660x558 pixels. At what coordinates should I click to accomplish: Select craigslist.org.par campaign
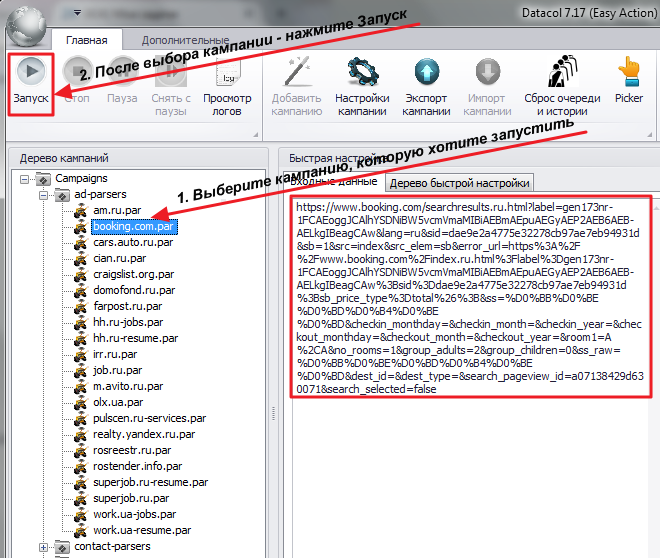(x=133, y=274)
